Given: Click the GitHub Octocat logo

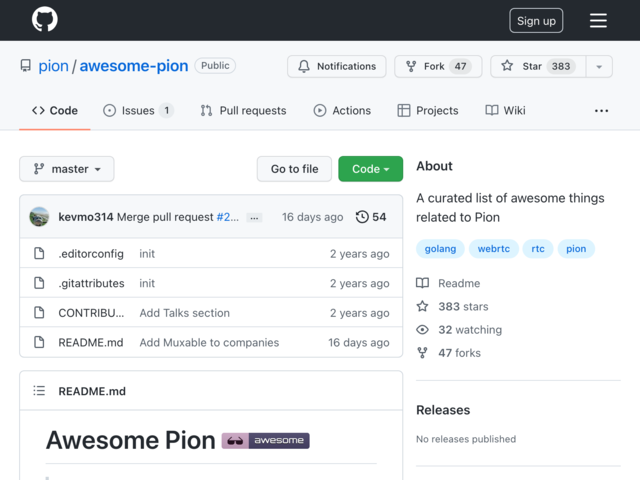Looking at the screenshot, I should (x=45, y=19).
